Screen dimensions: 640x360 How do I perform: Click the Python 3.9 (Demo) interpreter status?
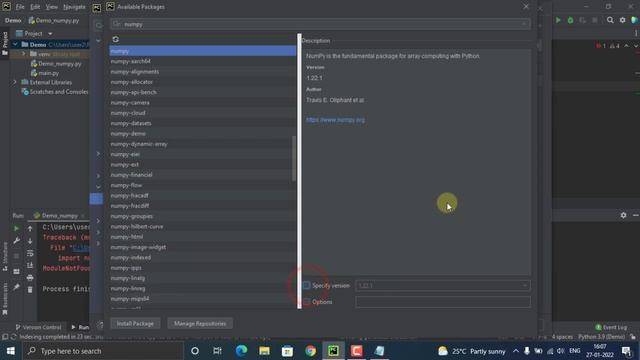(601, 337)
